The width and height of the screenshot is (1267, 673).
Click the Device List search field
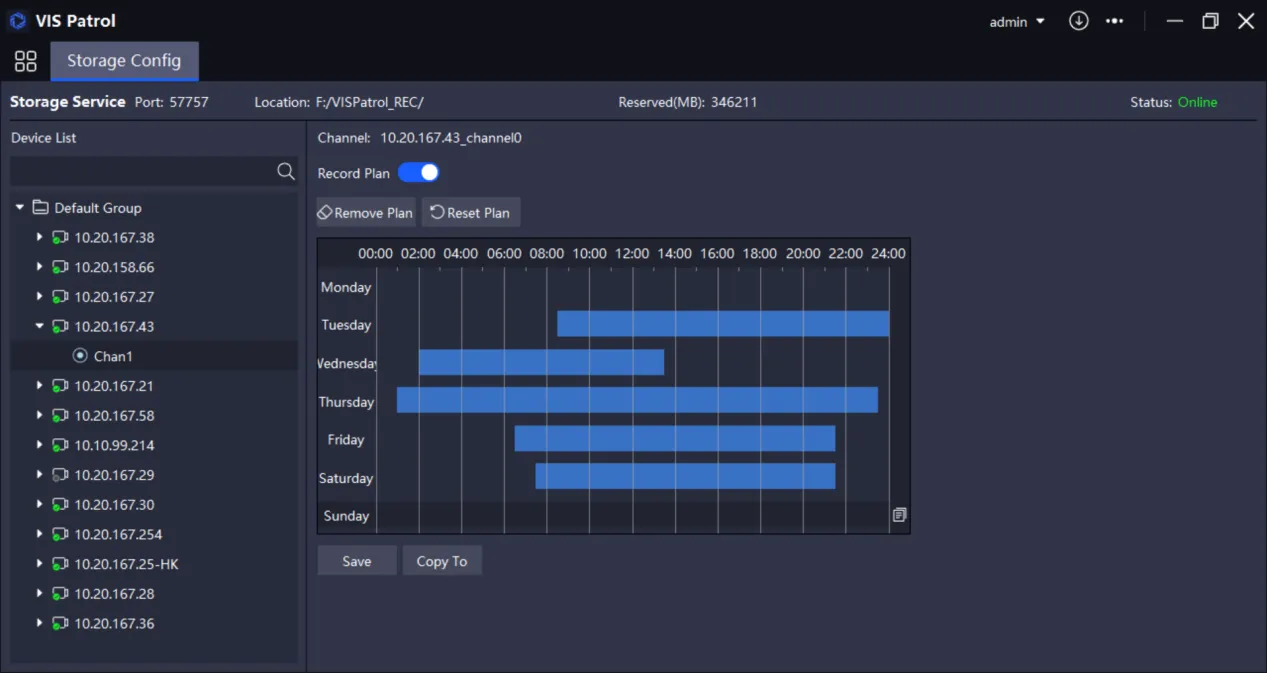click(x=140, y=172)
